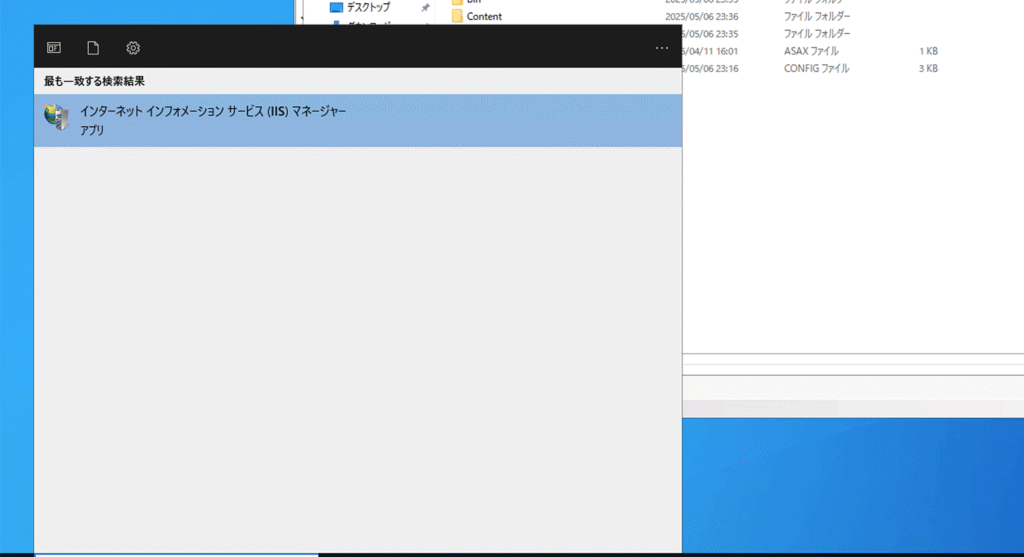This screenshot has width=1024, height=557.
Task: Click the Content folder icon in Explorer
Action: (457, 16)
